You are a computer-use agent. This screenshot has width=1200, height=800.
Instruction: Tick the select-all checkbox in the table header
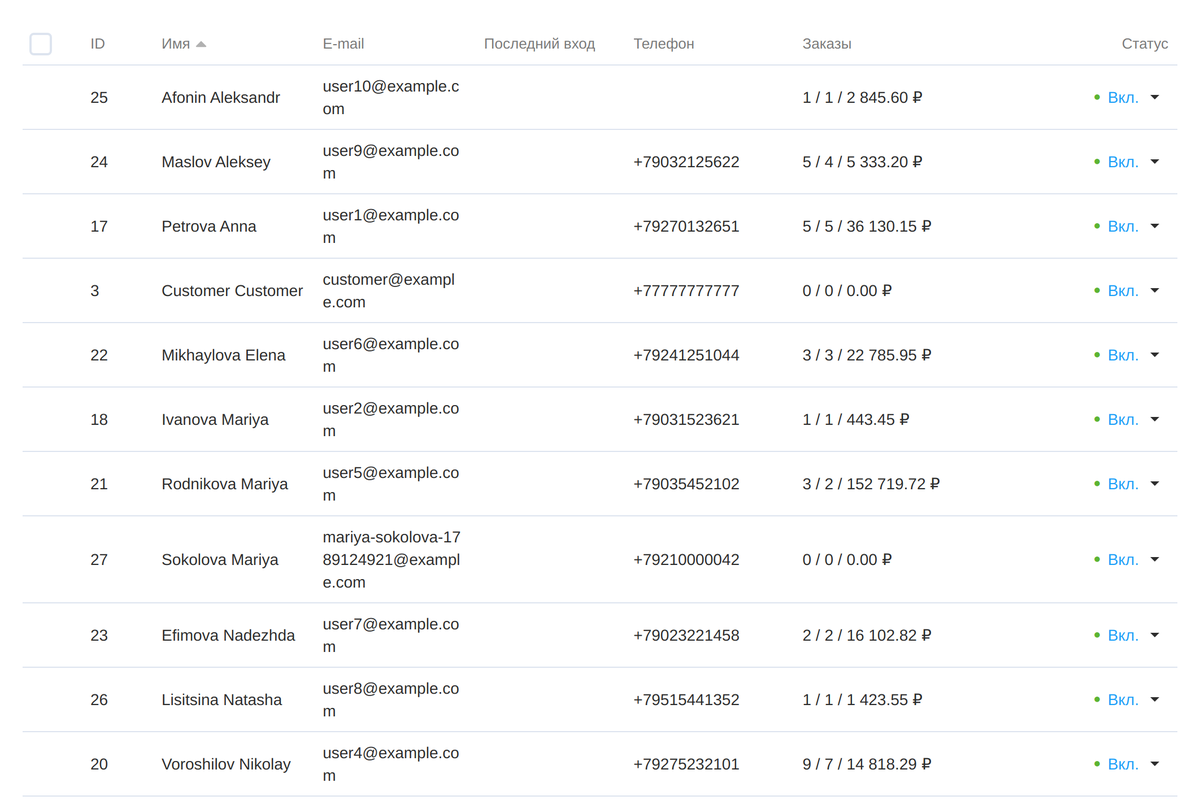tap(41, 44)
